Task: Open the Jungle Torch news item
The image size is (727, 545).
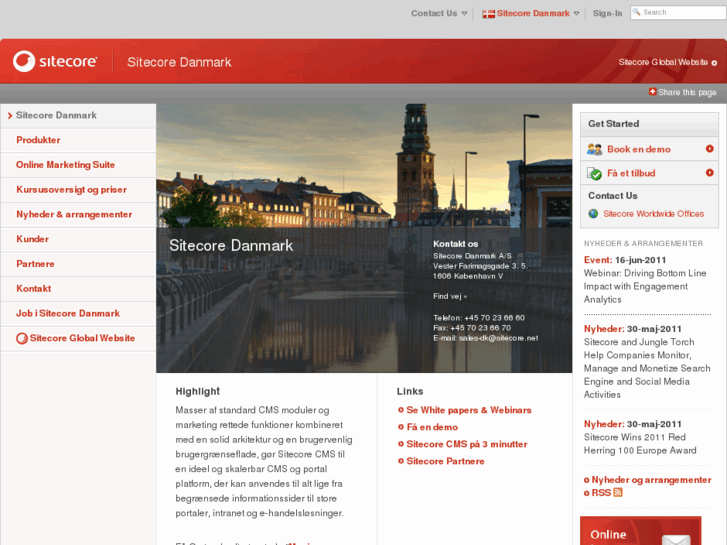Action: point(647,362)
